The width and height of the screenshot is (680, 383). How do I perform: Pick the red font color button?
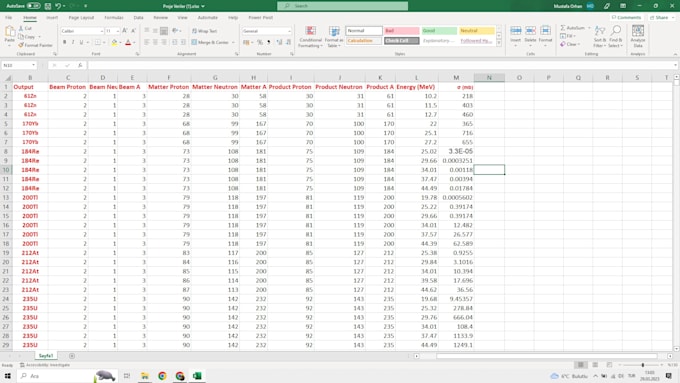point(128,43)
